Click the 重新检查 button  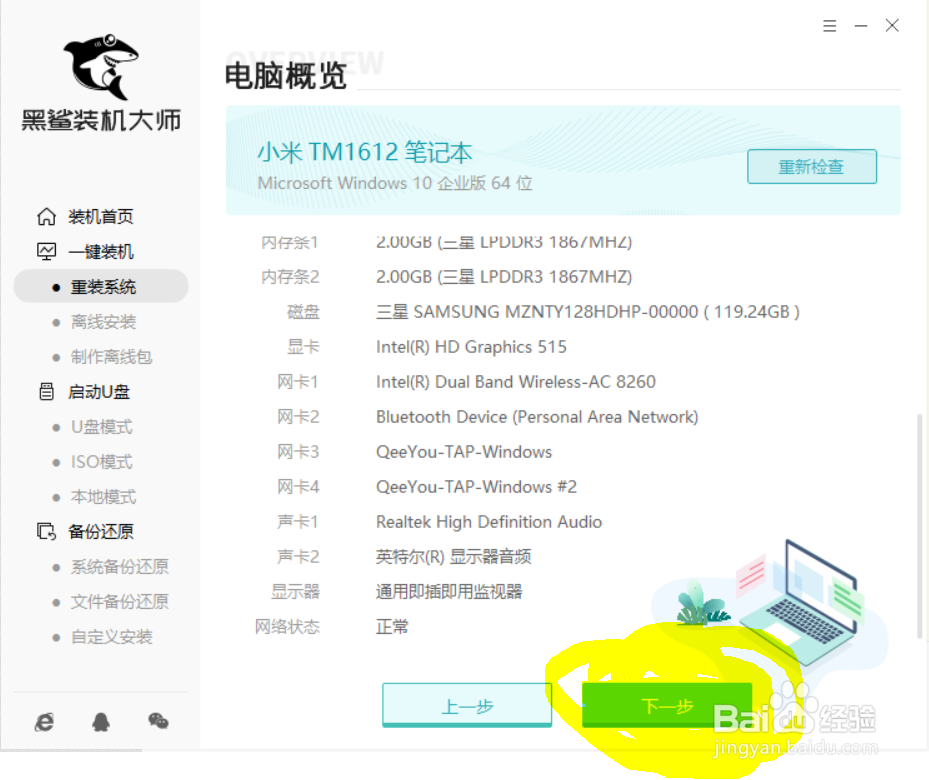pyautogui.click(x=812, y=166)
